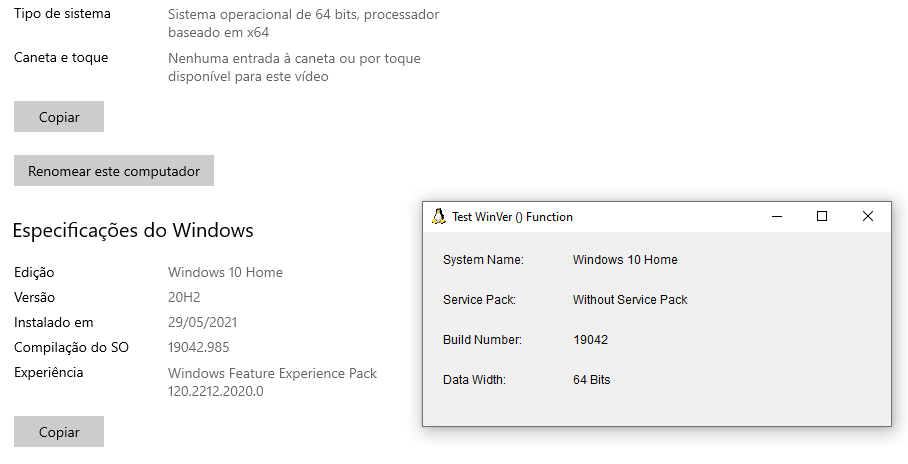Click the 'Tipo de sistema' label
Image resolution: width=908 pixels, height=464 pixels.
pyautogui.click(x=63, y=13)
